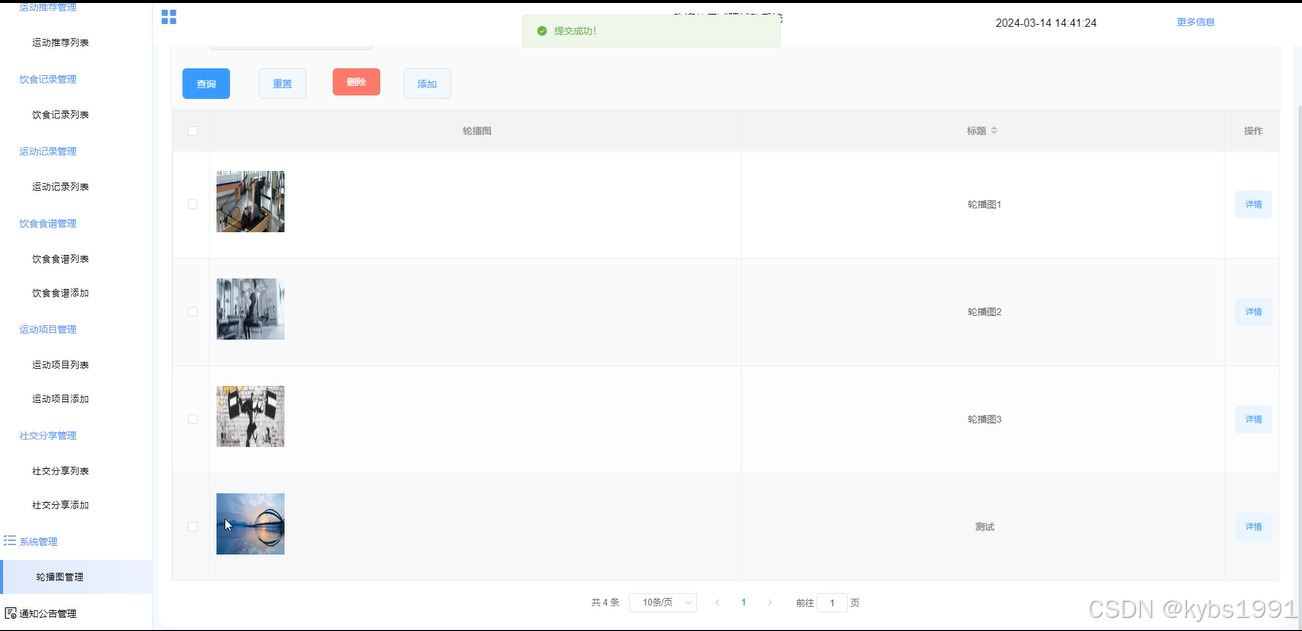1302x631 pixels.
Task: Open 运动推荐列表 in sidebar
Action: pyautogui.click(x=60, y=43)
